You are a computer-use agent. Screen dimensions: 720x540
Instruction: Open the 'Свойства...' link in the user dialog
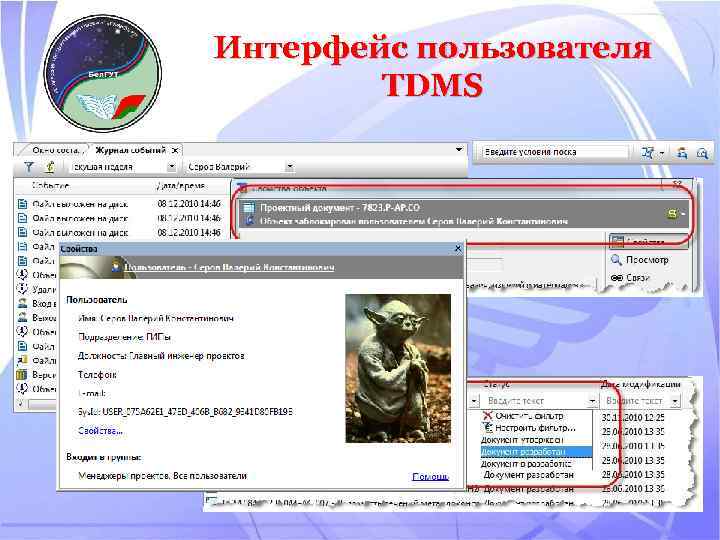[100, 431]
